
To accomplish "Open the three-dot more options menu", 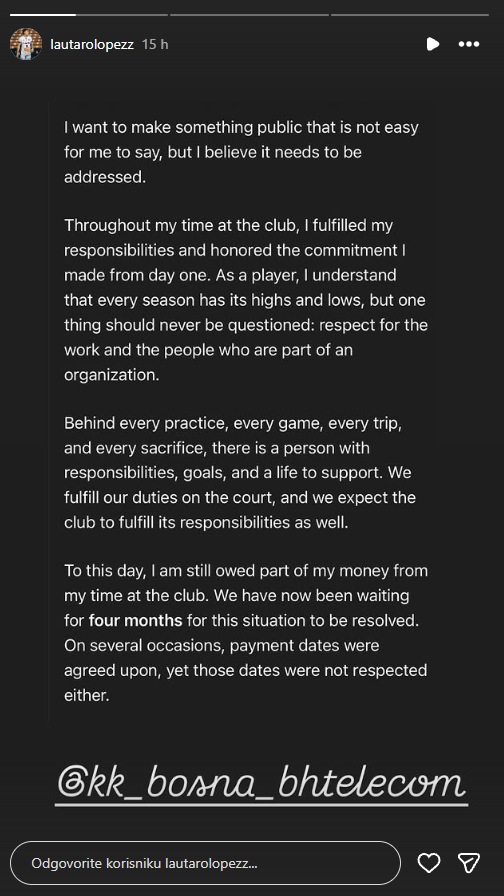I will (x=469, y=44).
